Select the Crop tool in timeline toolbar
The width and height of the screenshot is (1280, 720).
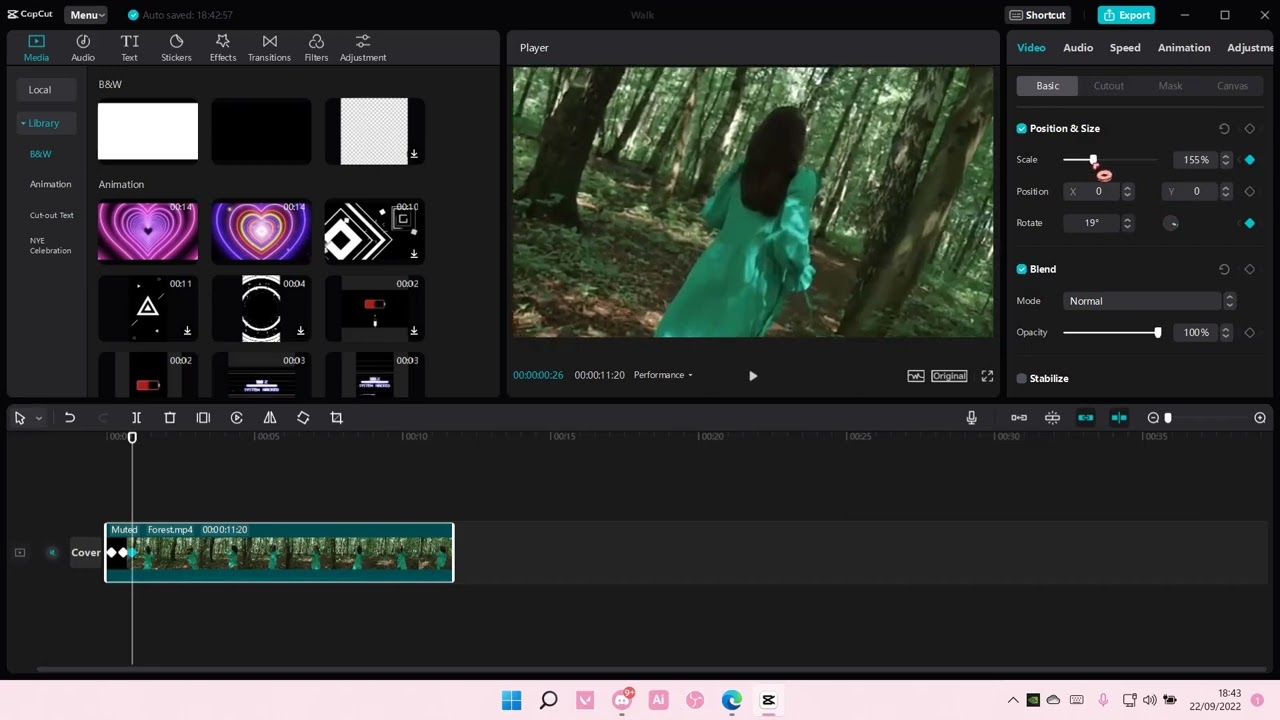coord(336,418)
